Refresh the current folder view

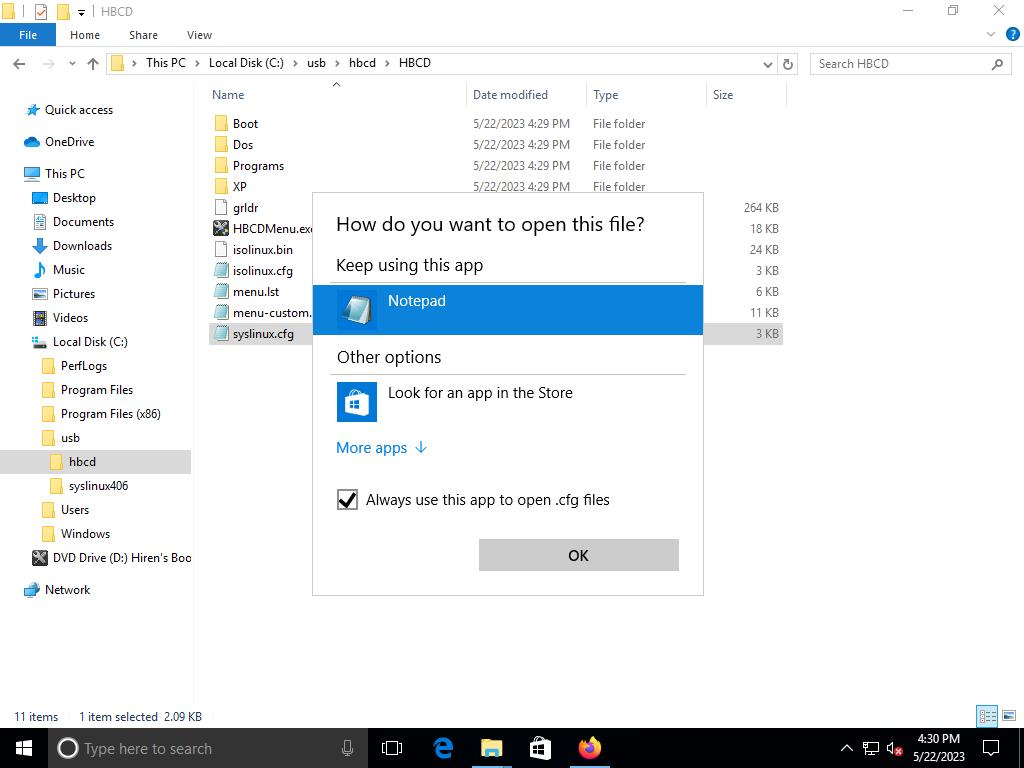click(x=788, y=64)
